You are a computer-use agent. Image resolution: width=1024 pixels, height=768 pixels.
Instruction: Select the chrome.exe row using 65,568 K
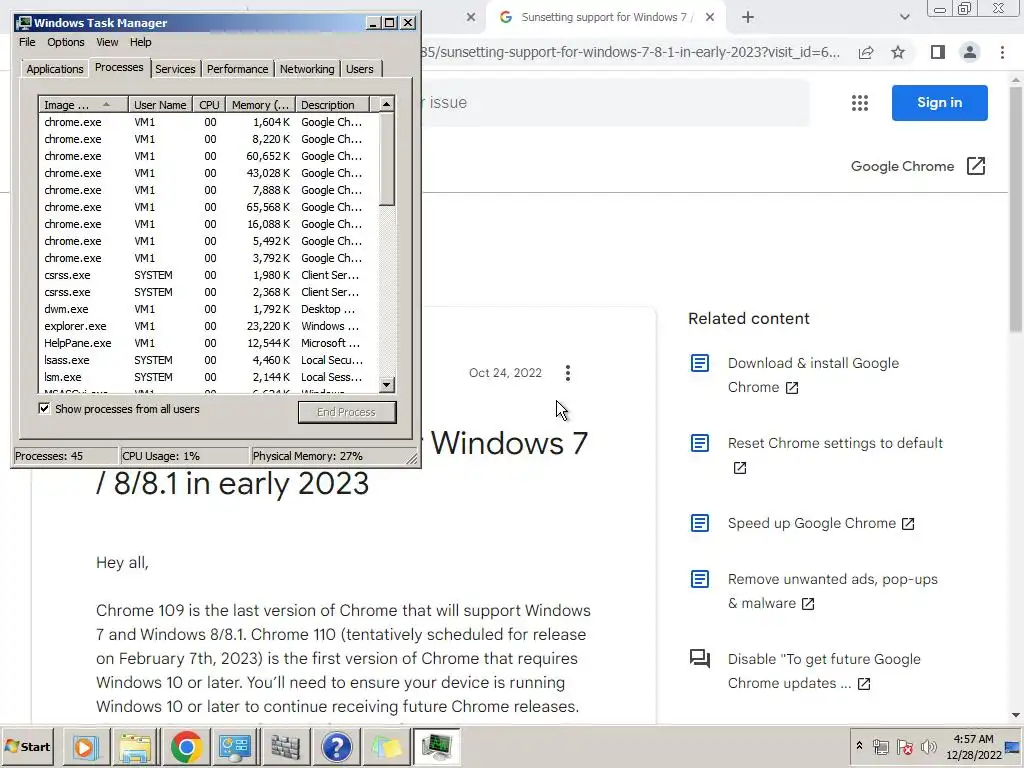coord(209,207)
